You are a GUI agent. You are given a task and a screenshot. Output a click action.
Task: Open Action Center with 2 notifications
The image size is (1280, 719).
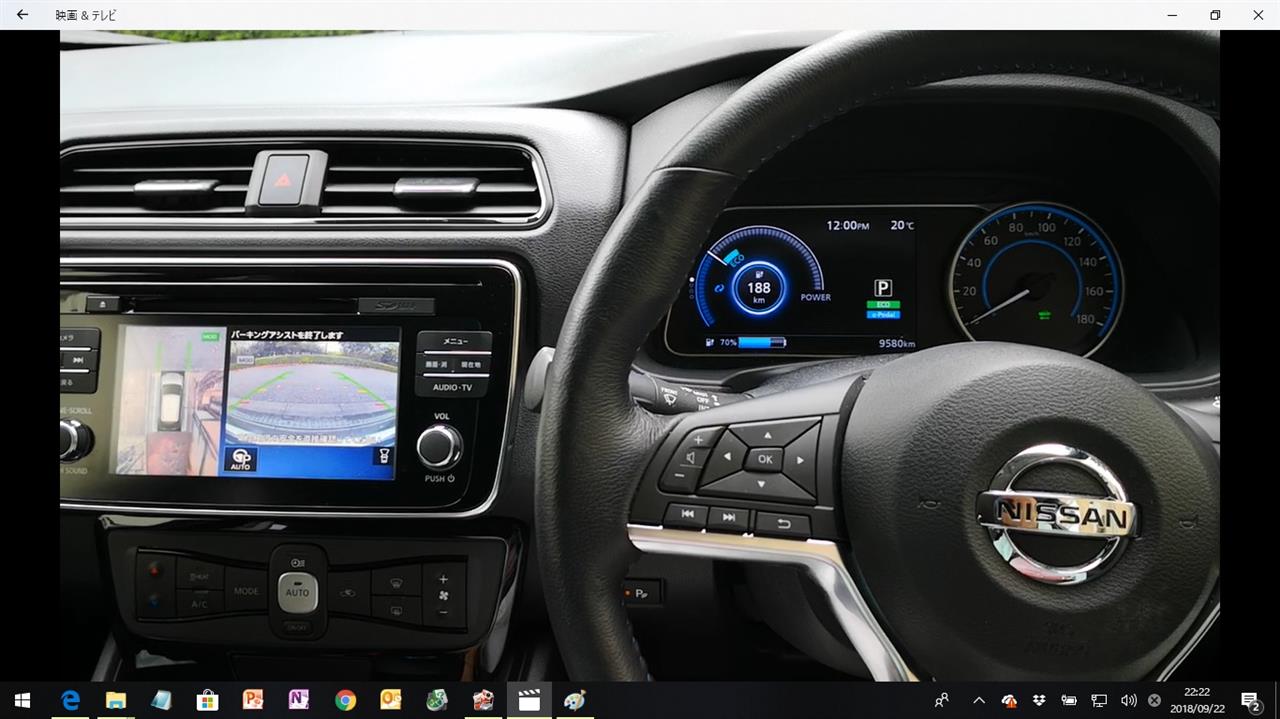1250,700
